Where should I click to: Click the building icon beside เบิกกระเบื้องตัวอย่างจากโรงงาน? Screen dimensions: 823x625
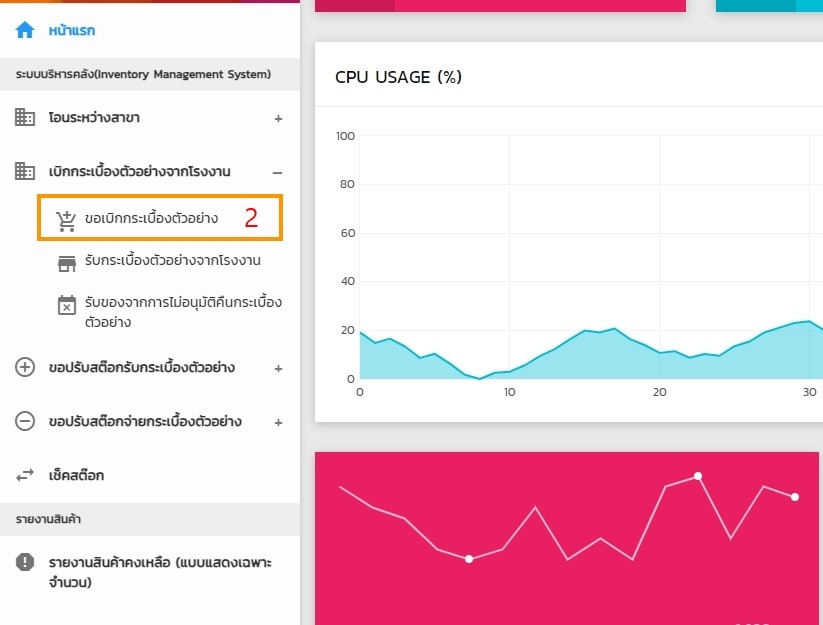tap(25, 172)
